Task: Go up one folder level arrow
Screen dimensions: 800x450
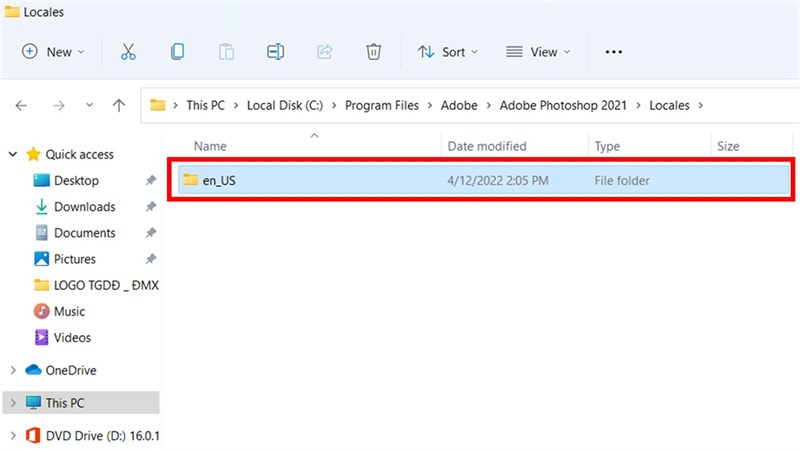Action: pos(119,106)
